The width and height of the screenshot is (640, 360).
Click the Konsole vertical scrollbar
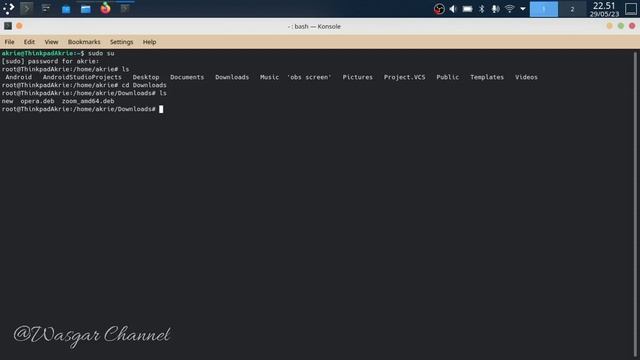(x=635, y=204)
